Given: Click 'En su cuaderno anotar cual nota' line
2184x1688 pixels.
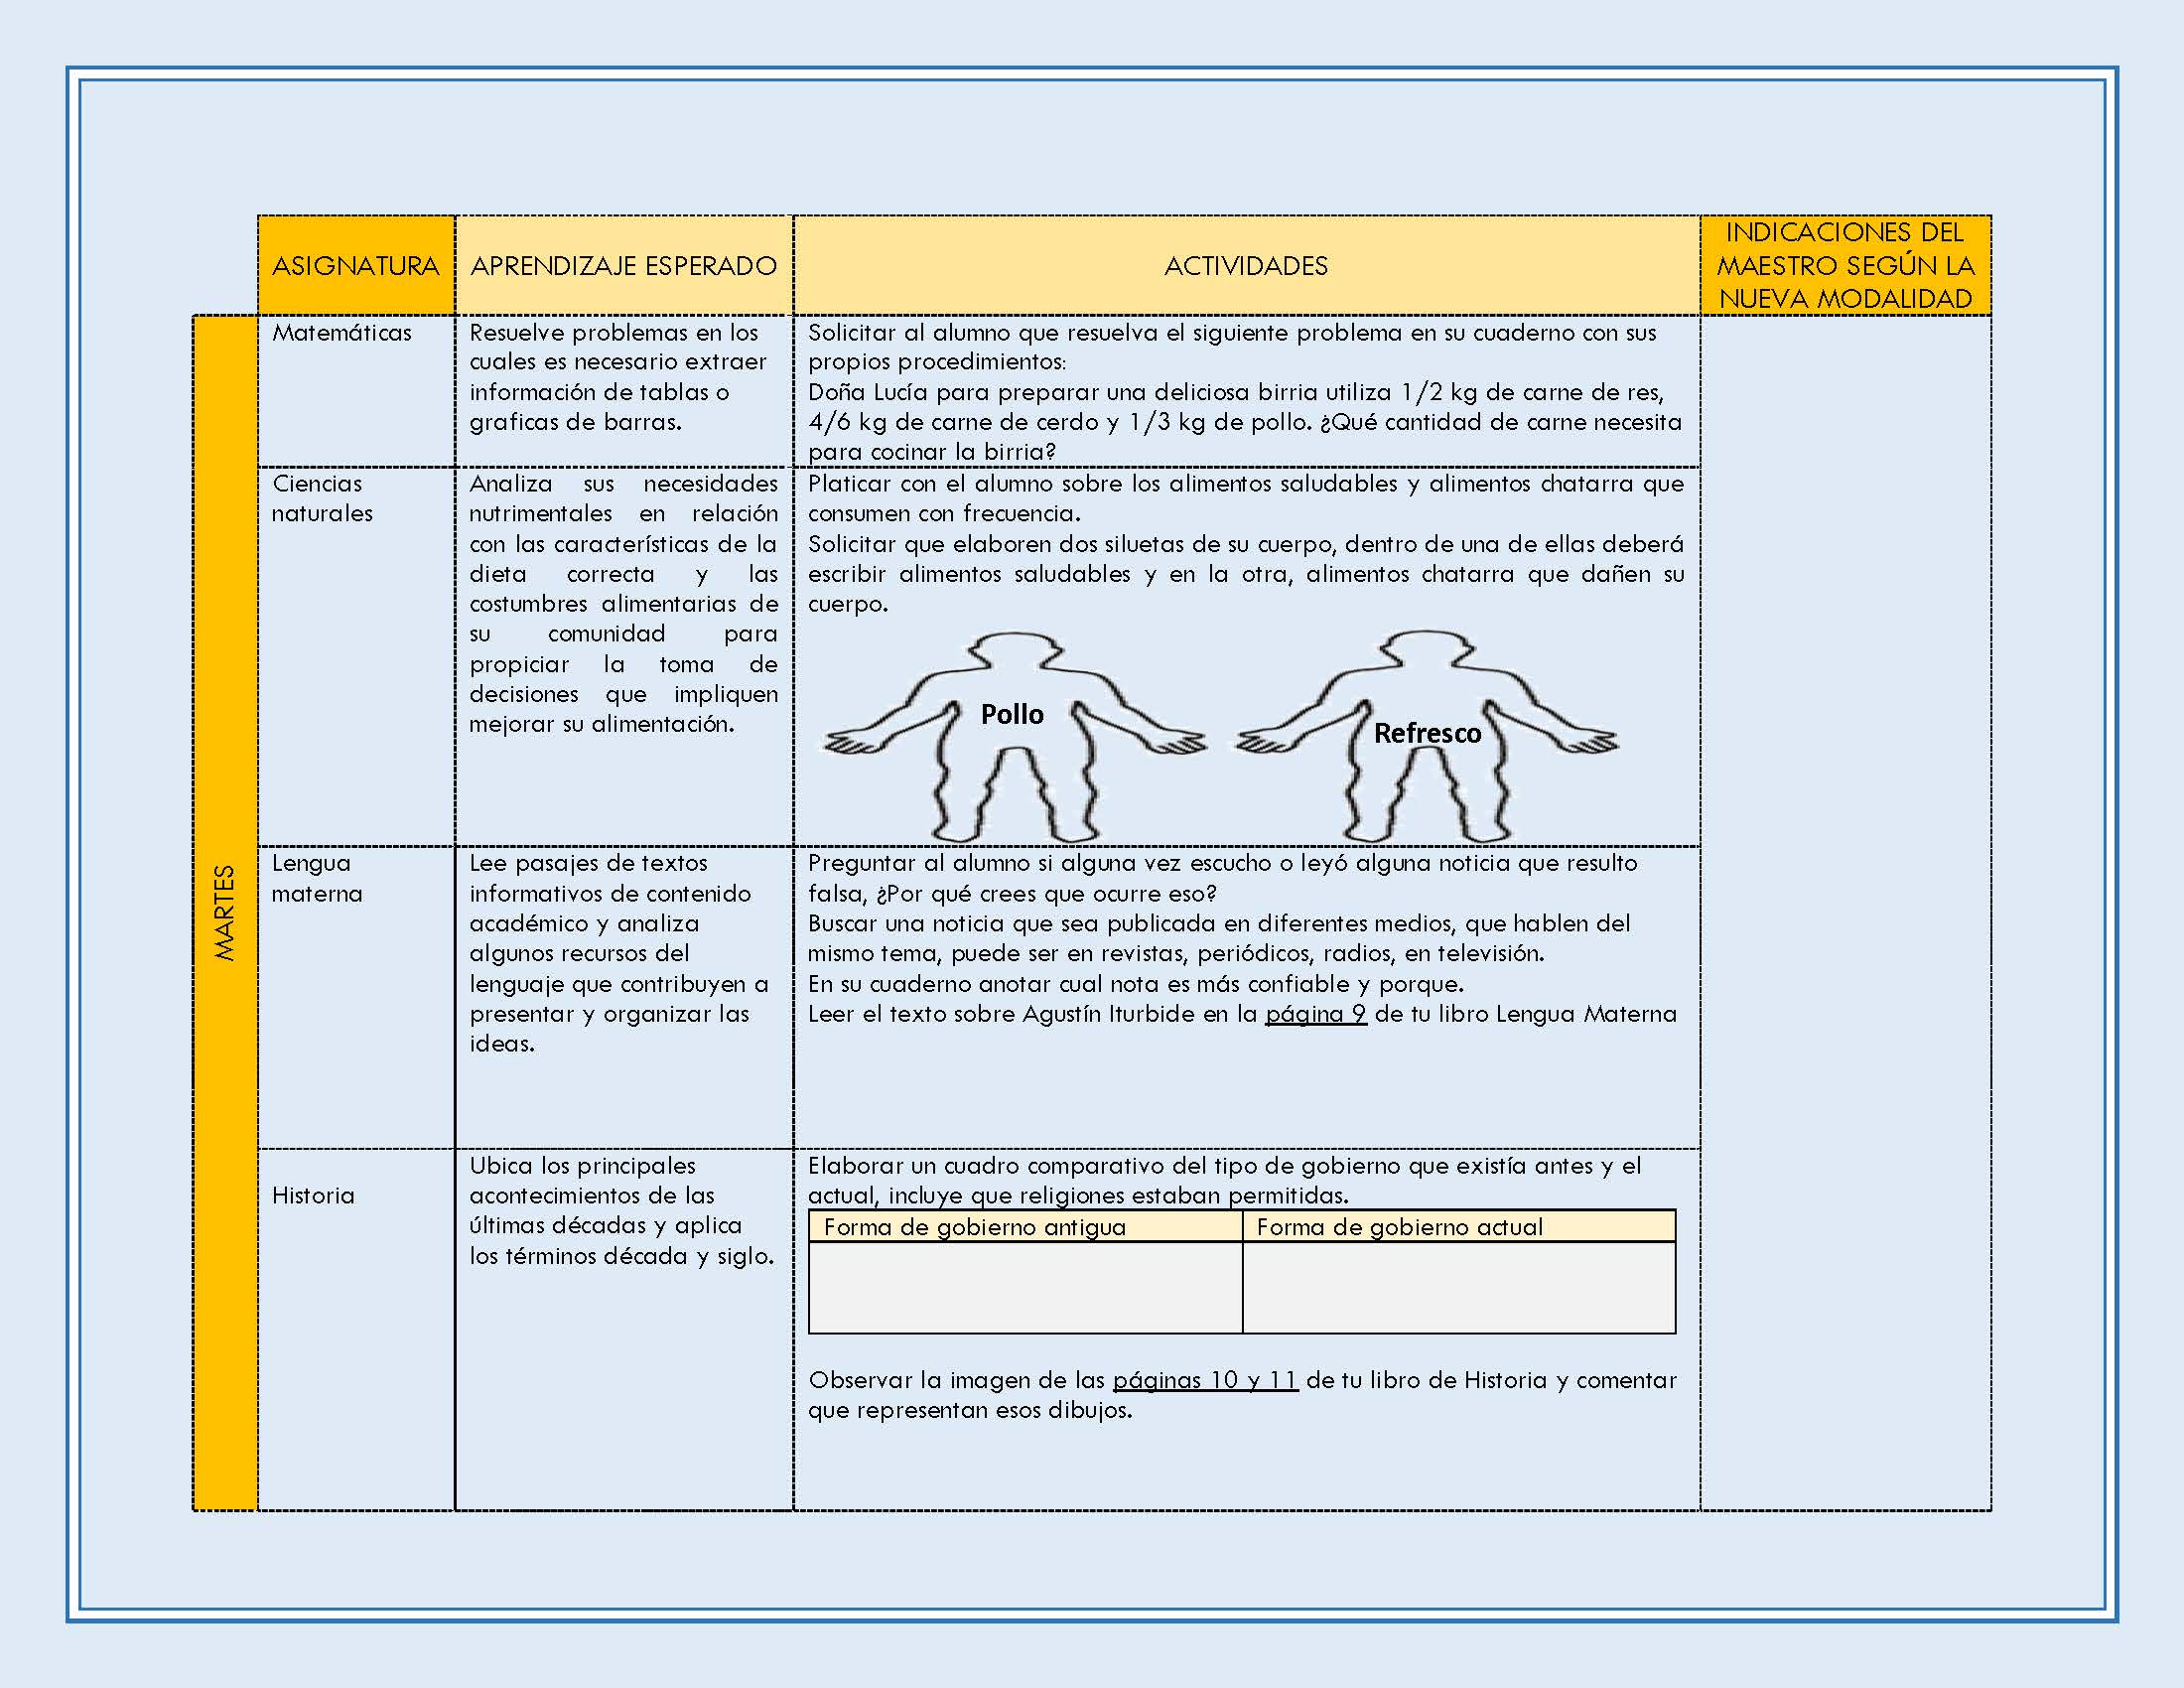Looking at the screenshot, I should click(1136, 984).
